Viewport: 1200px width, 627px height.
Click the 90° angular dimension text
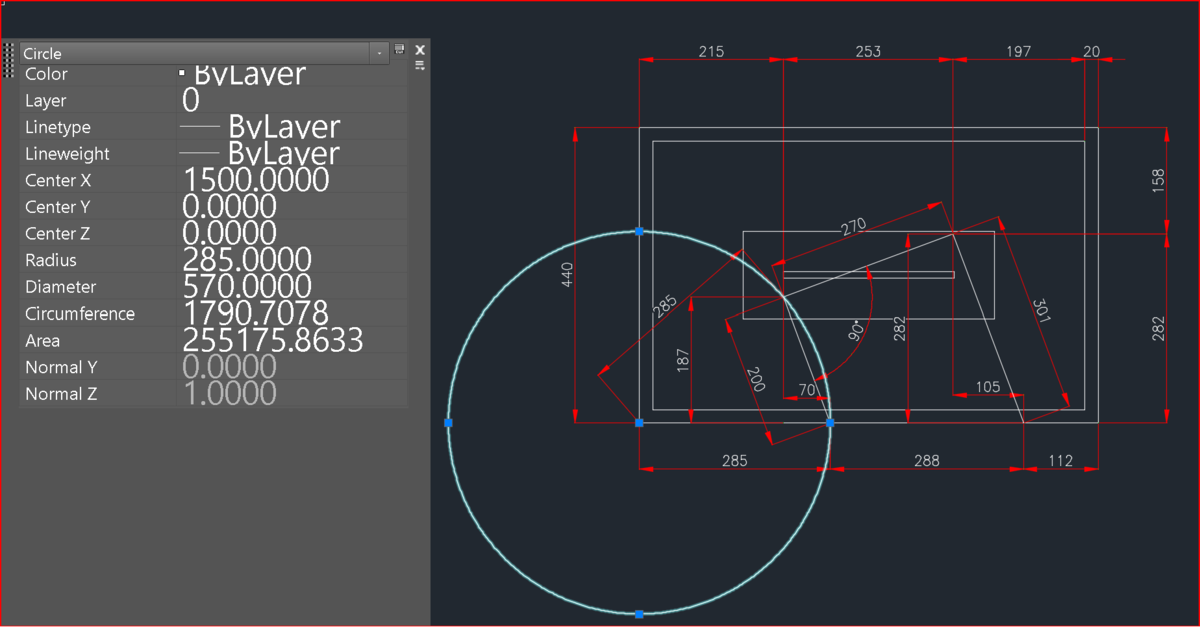tap(856, 331)
